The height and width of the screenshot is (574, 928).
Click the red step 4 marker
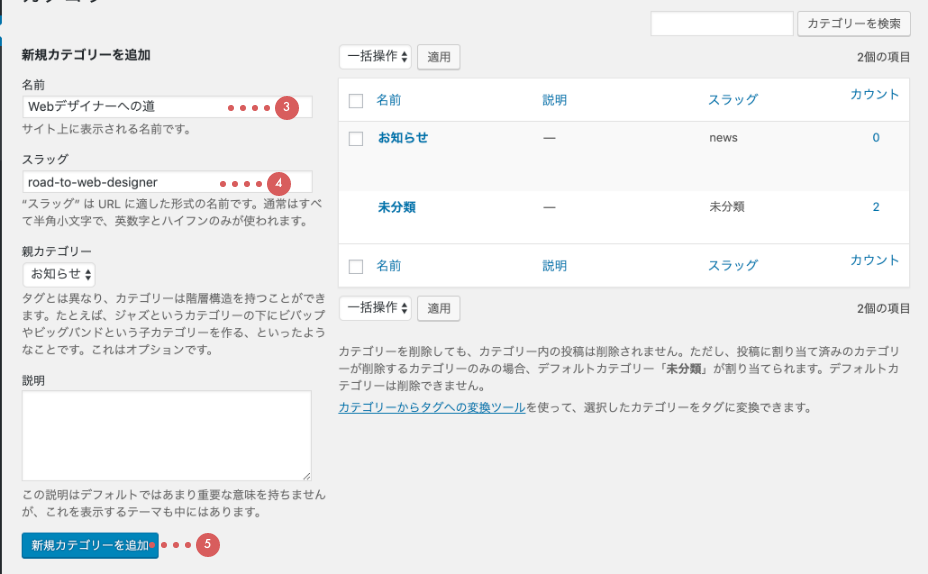278,183
